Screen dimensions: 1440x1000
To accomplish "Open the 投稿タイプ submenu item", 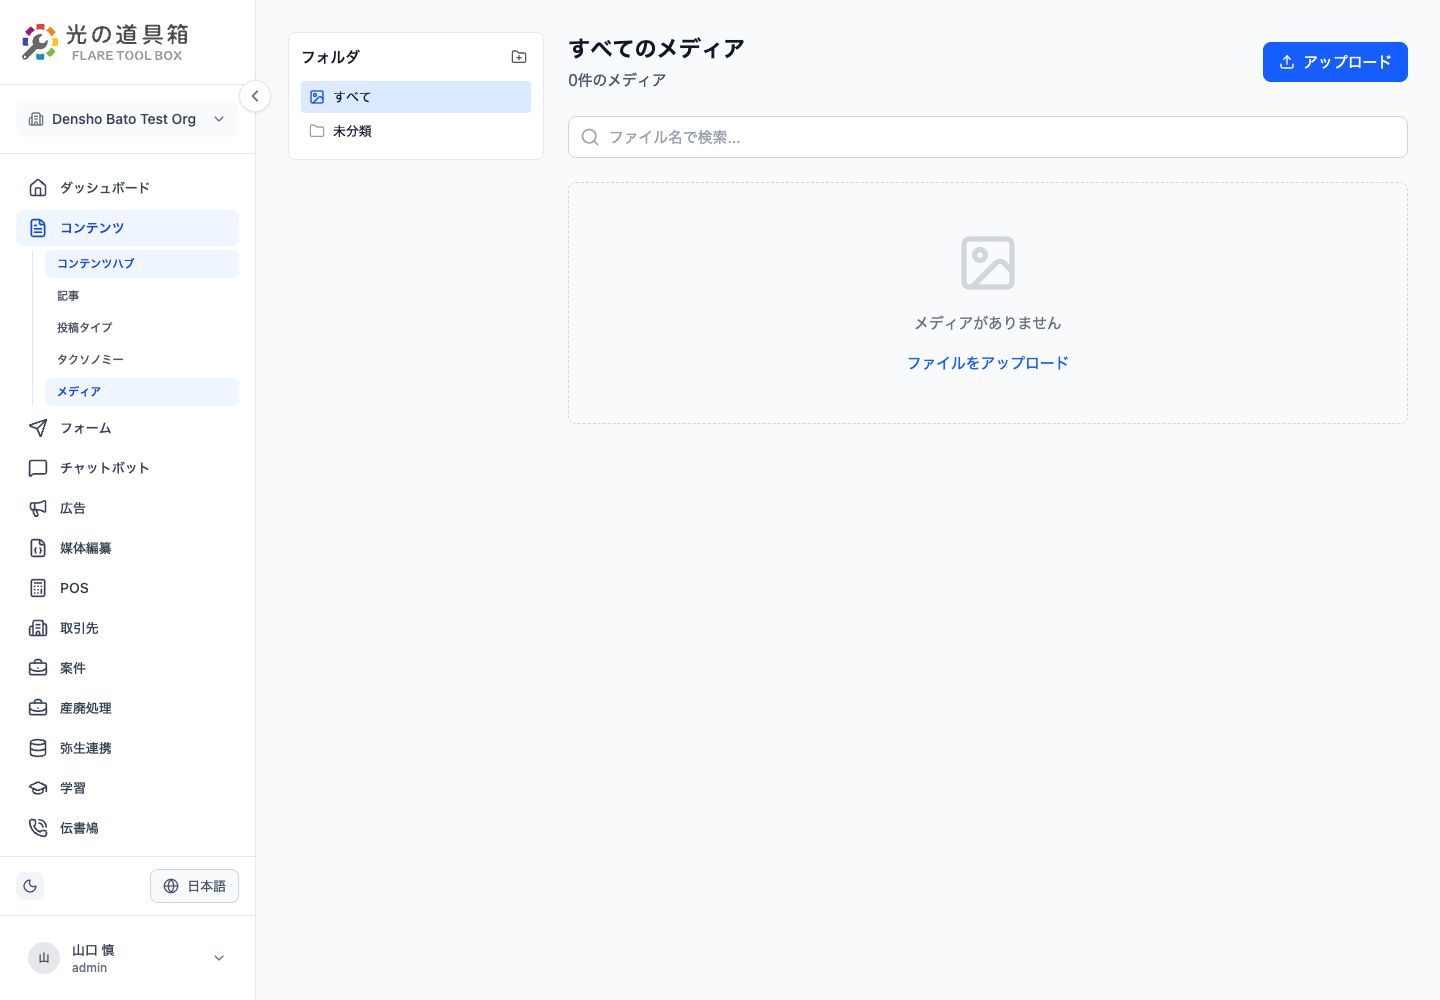I will [142, 328].
